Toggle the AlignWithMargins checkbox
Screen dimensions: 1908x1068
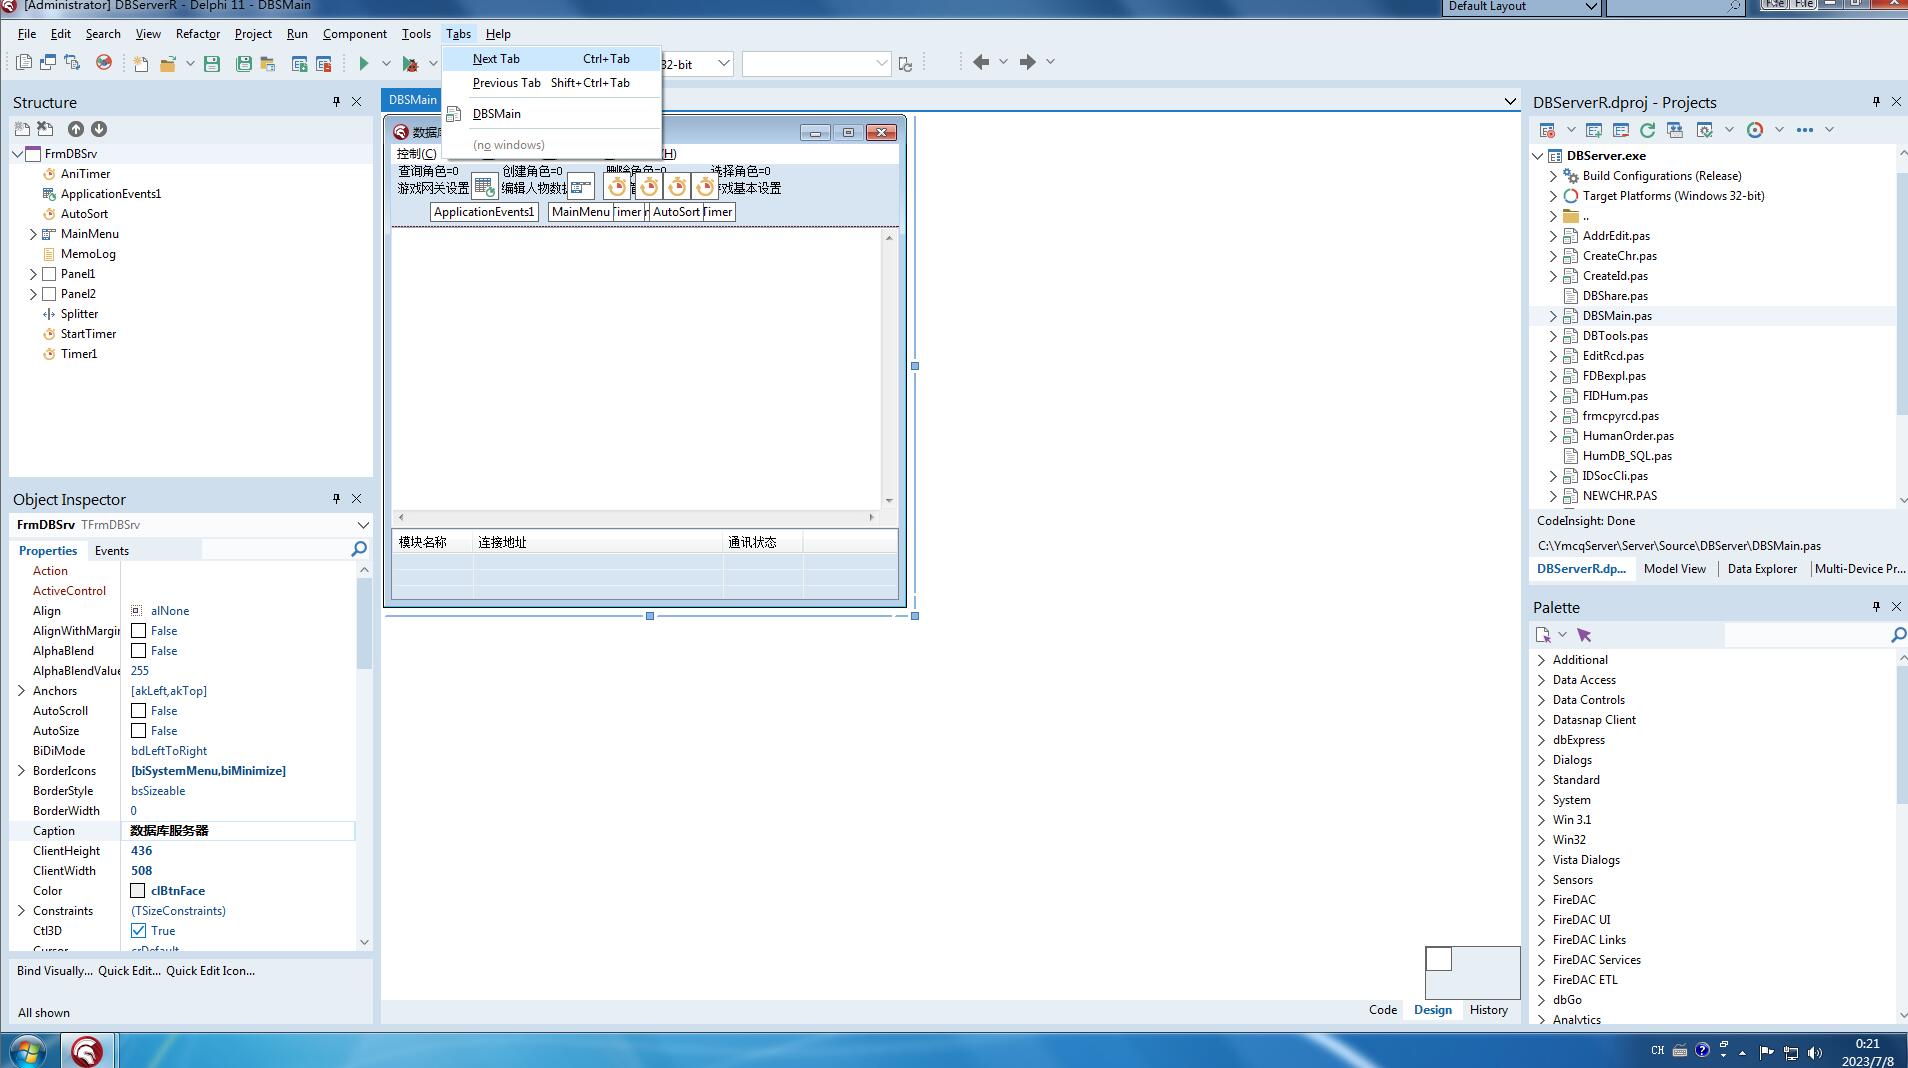138,631
